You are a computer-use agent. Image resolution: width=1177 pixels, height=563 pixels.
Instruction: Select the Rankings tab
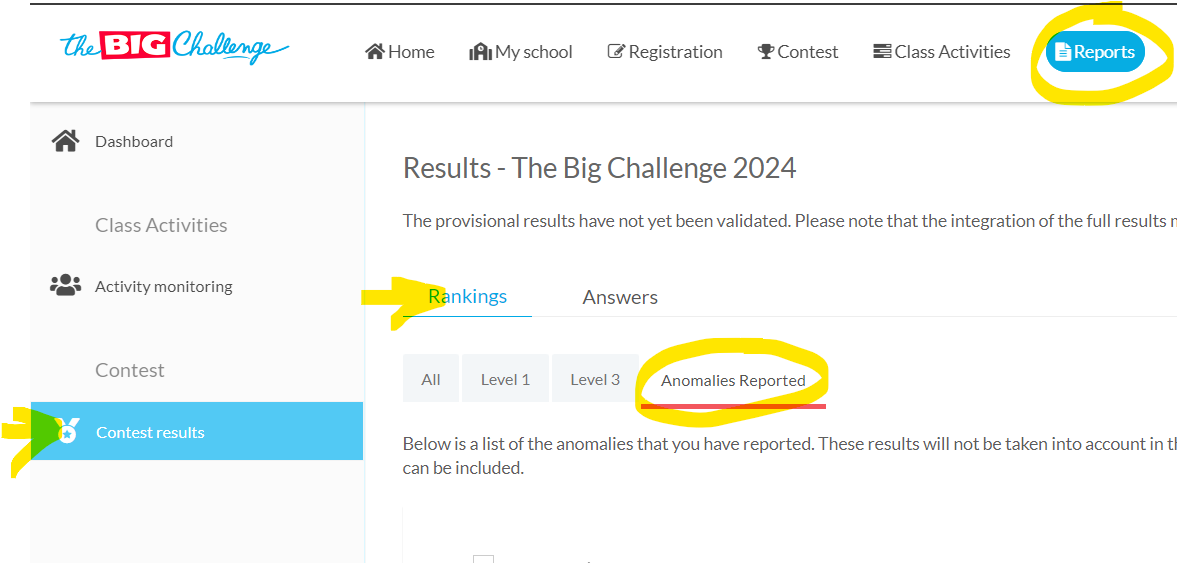(467, 296)
